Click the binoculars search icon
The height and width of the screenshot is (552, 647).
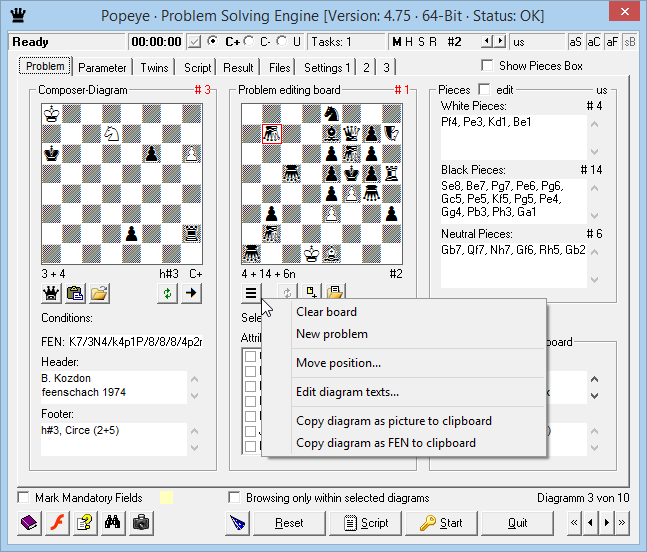[x=112, y=523]
